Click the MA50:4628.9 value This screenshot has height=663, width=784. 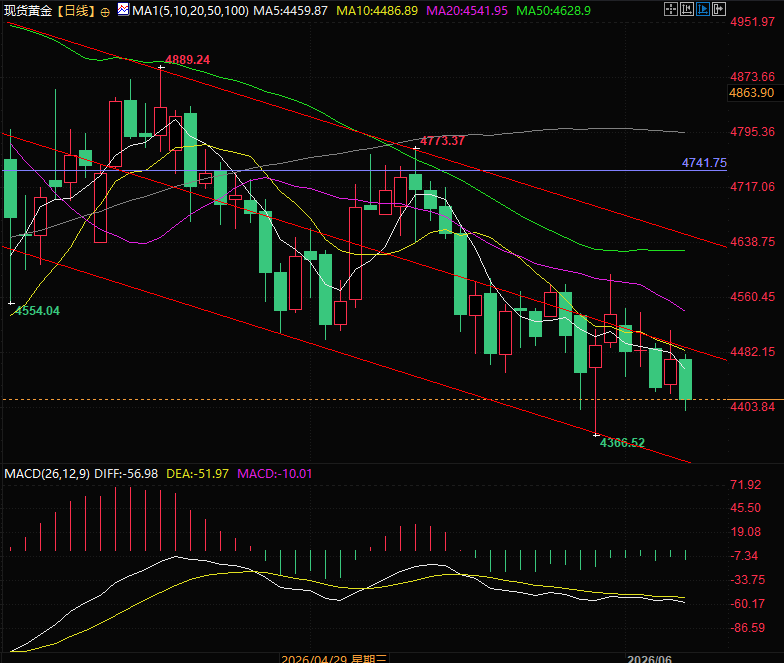(x=553, y=10)
